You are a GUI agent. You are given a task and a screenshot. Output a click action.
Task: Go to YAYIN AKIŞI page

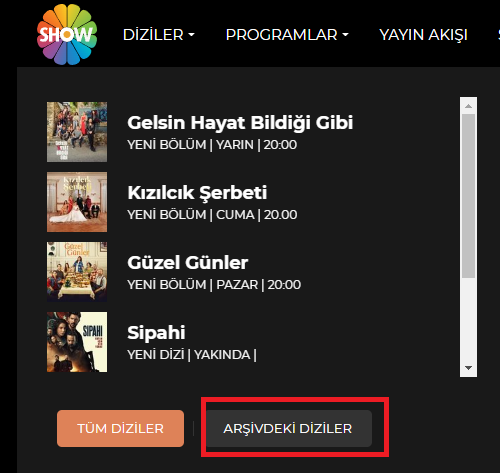(423, 35)
